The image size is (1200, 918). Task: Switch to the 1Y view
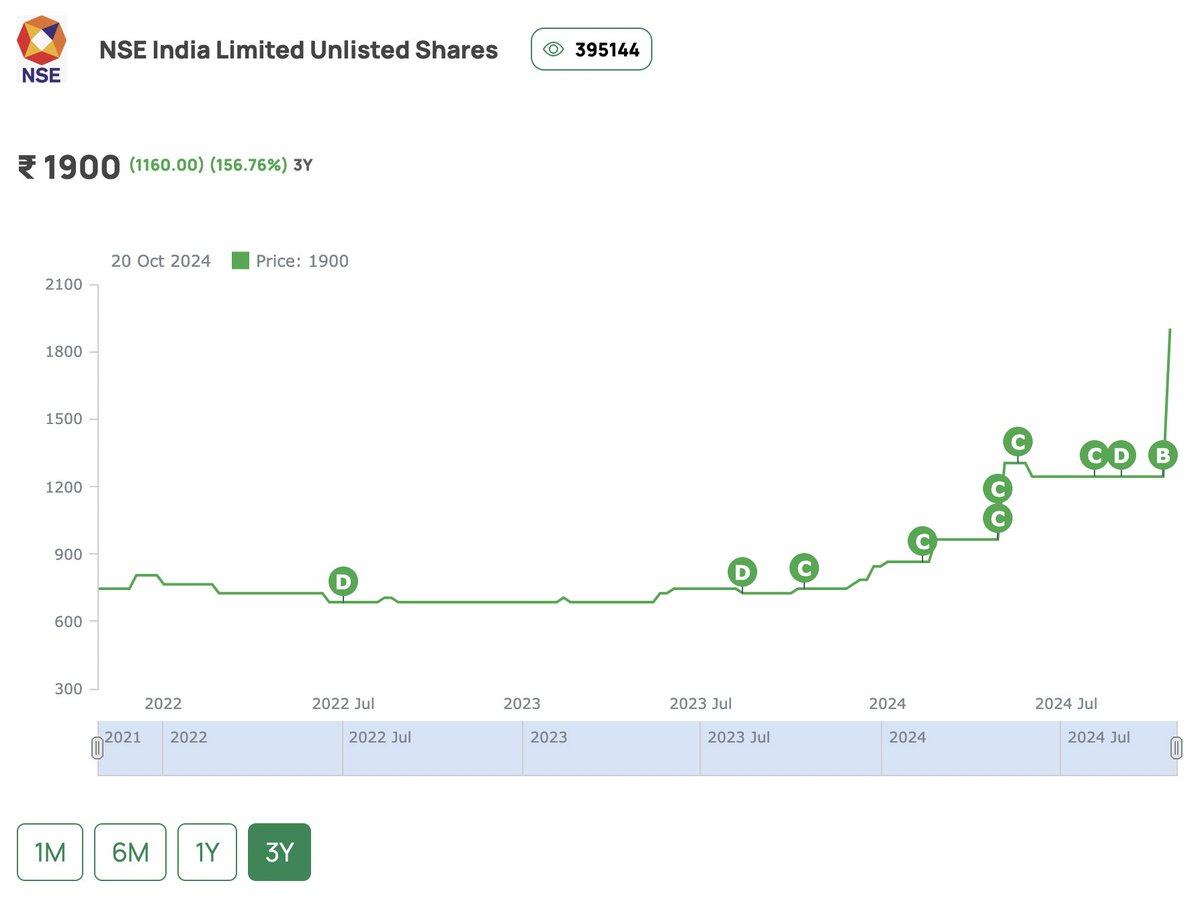(207, 851)
